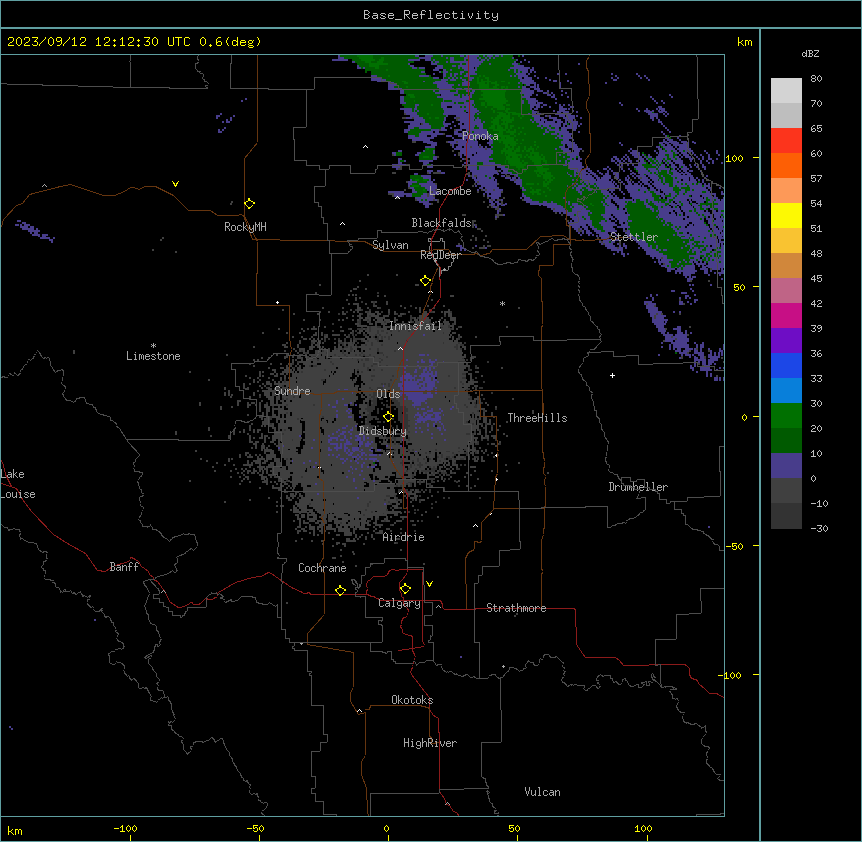Click the HighRiver label

click(x=430, y=743)
